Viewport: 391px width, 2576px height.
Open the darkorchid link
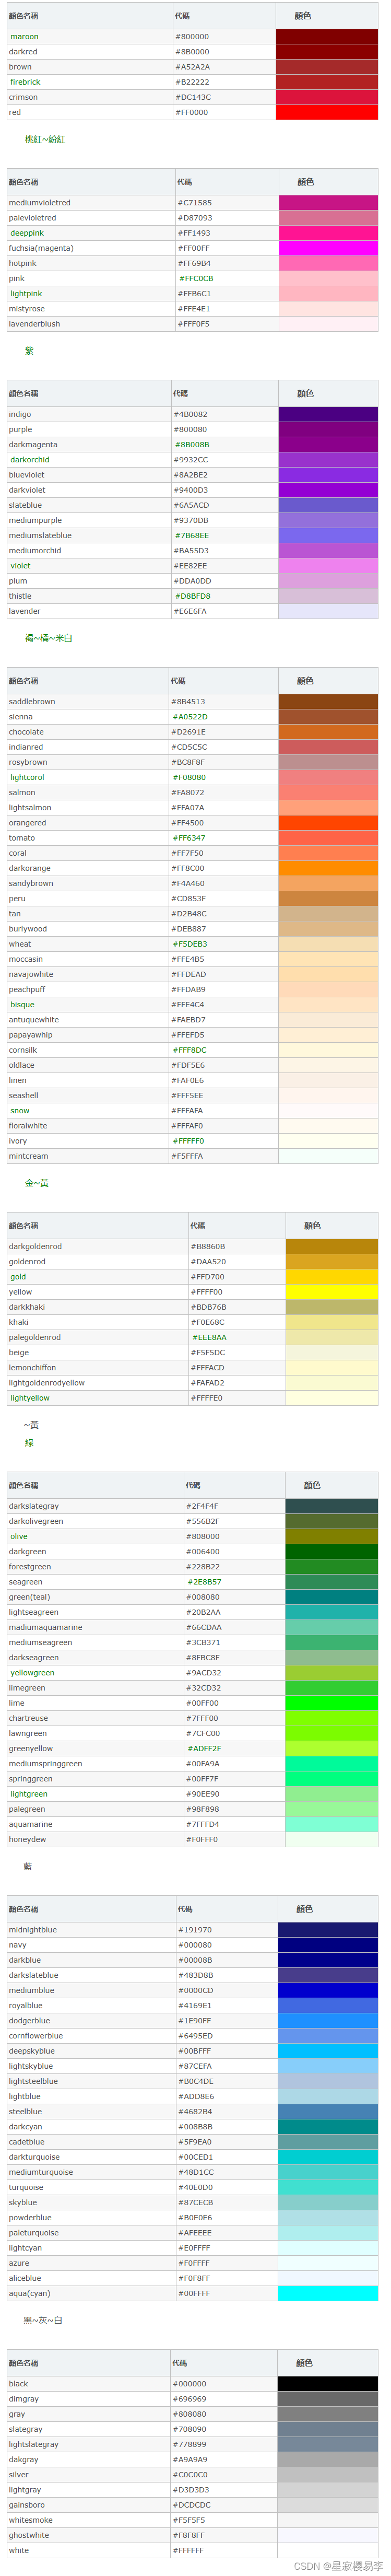coord(30,460)
